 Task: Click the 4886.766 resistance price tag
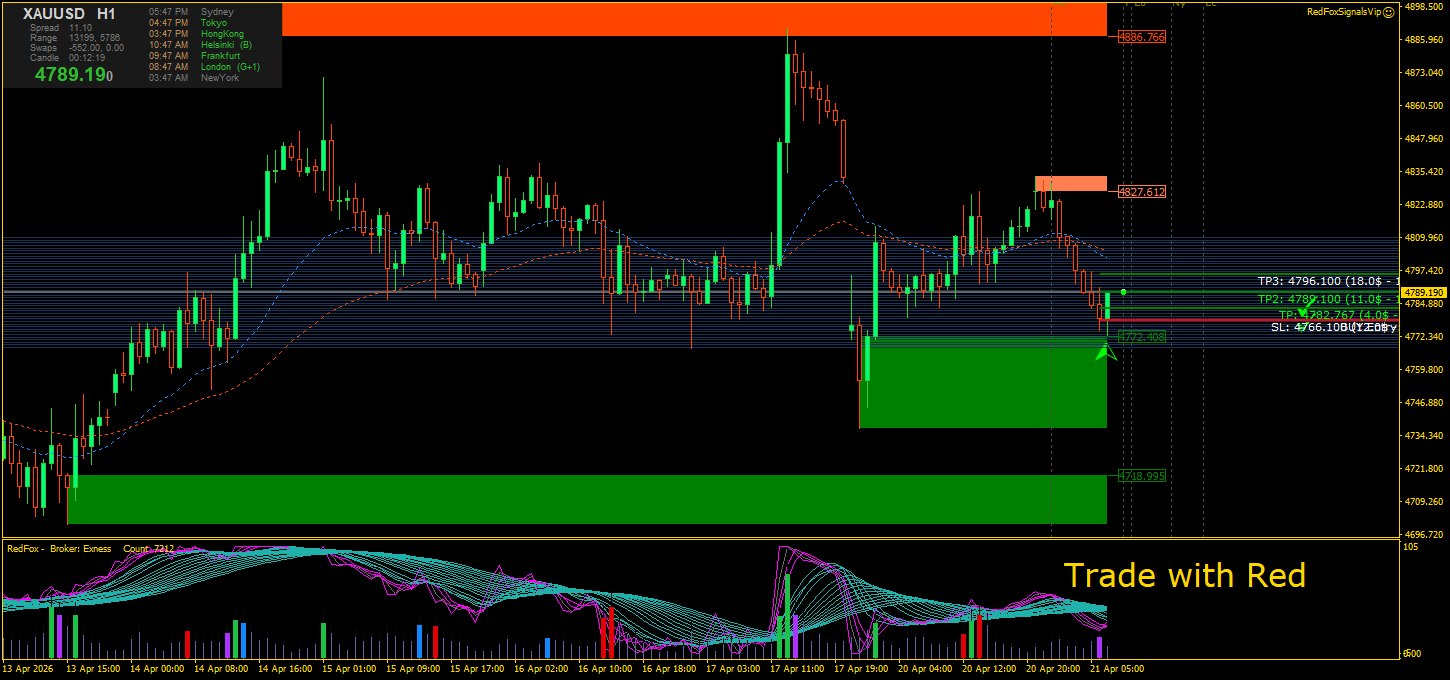tap(1141, 37)
